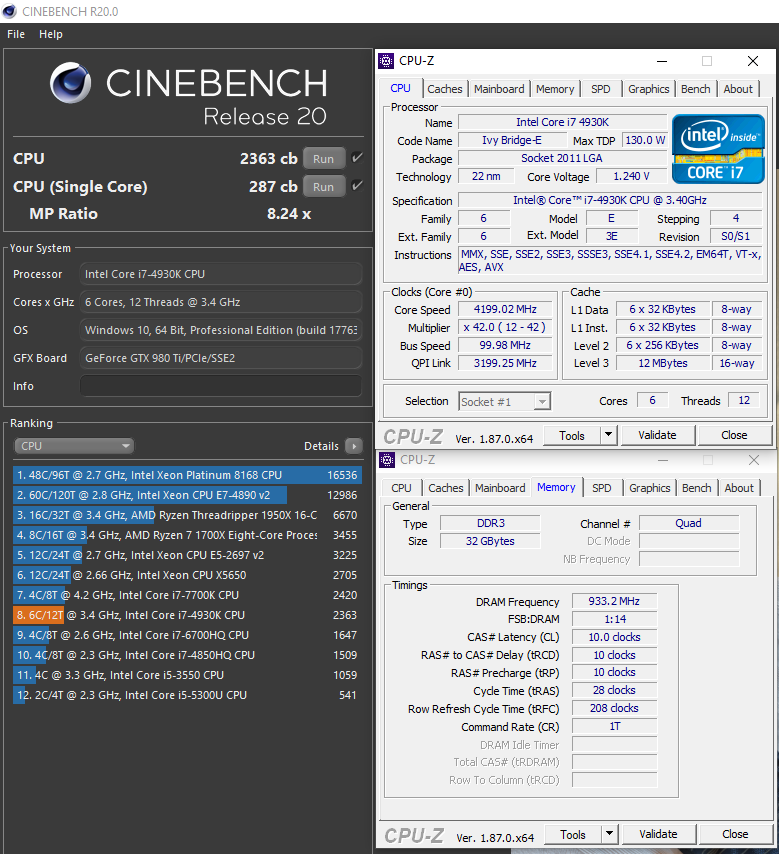Expand Tools arrow in top CPU-Z window
Viewport: 779px width, 854px height.
point(608,435)
